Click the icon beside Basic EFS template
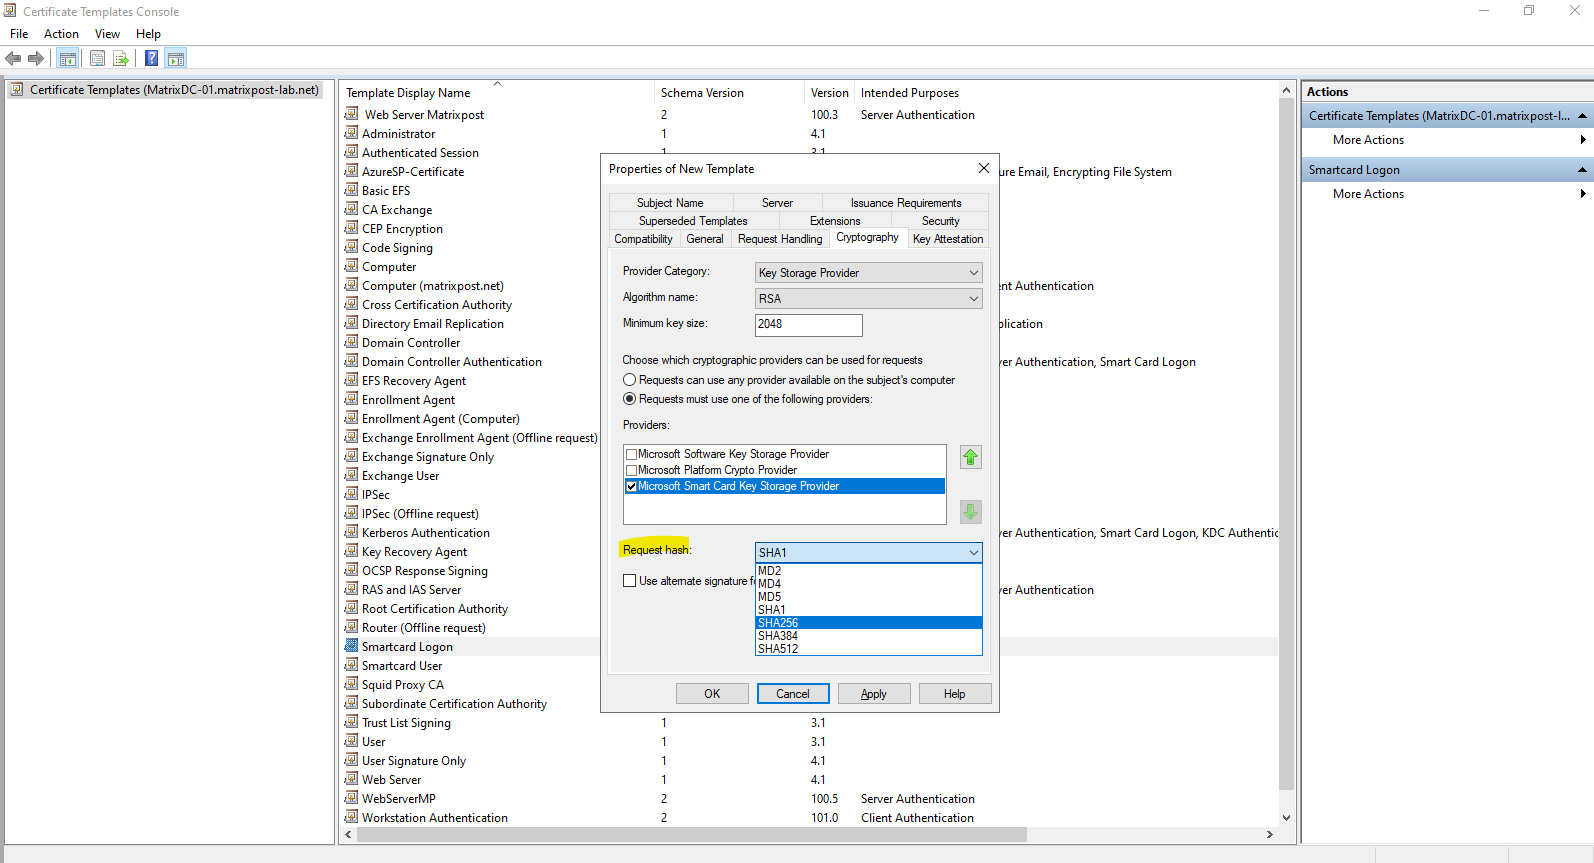 352,190
